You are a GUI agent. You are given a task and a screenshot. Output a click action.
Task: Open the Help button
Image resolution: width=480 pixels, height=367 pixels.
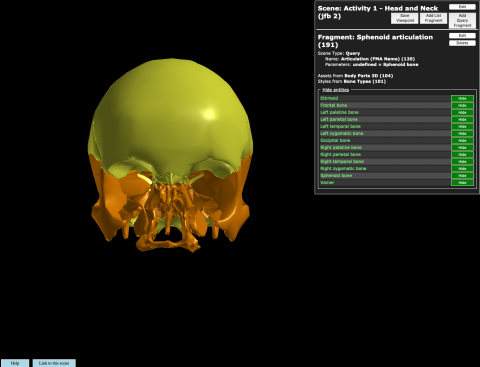pos(15,363)
